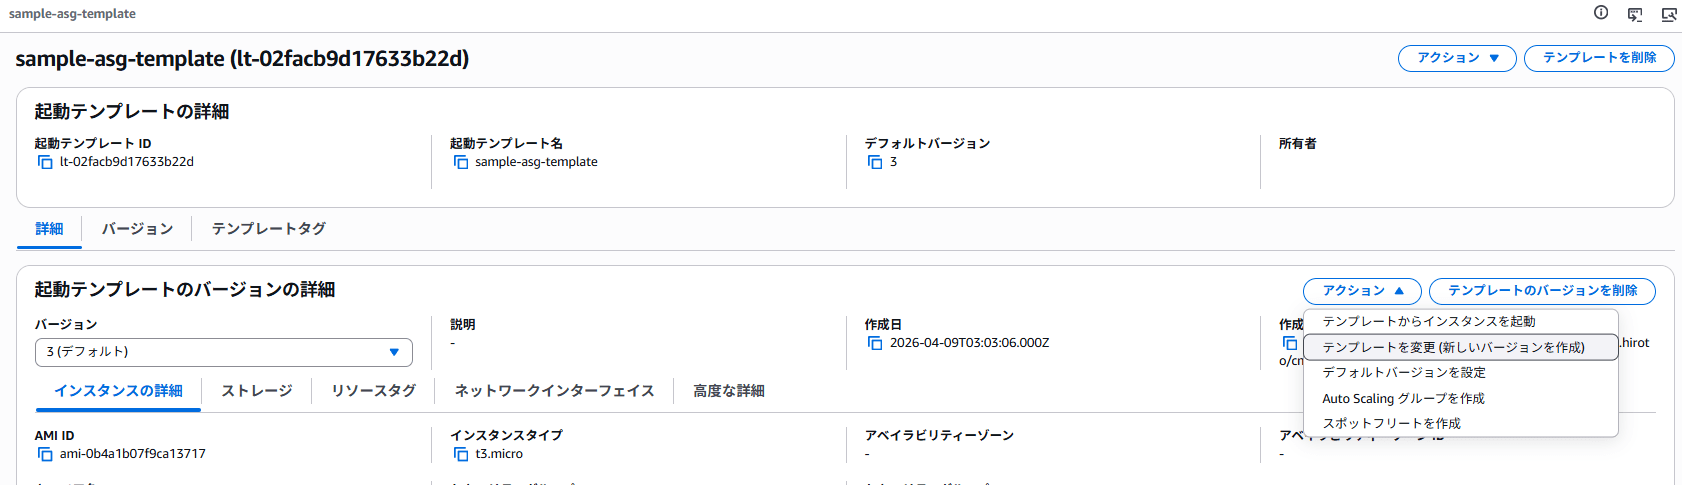The image size is (1682, 485).
Task: Click the monitor icon at top right corner
Action: click(1669, 14)
